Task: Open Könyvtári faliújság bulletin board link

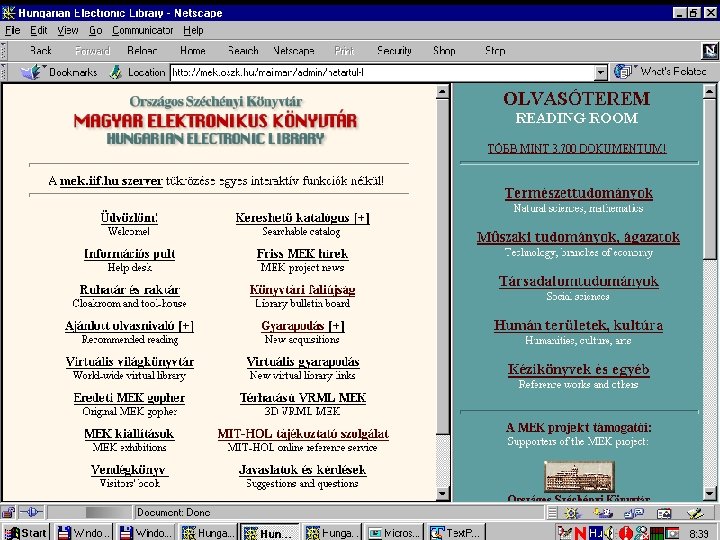Action: 302,290
